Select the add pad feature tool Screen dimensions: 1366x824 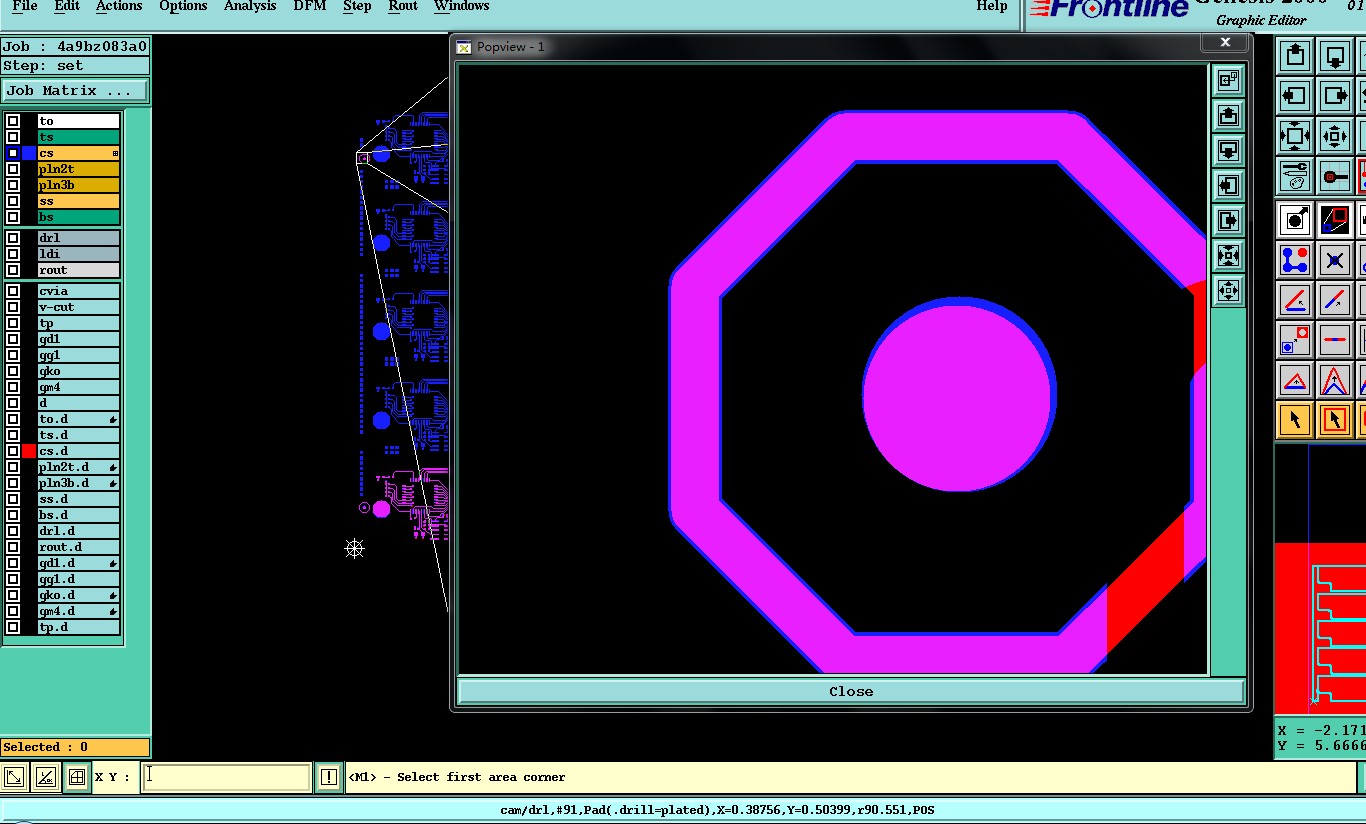click(1295, 219)
